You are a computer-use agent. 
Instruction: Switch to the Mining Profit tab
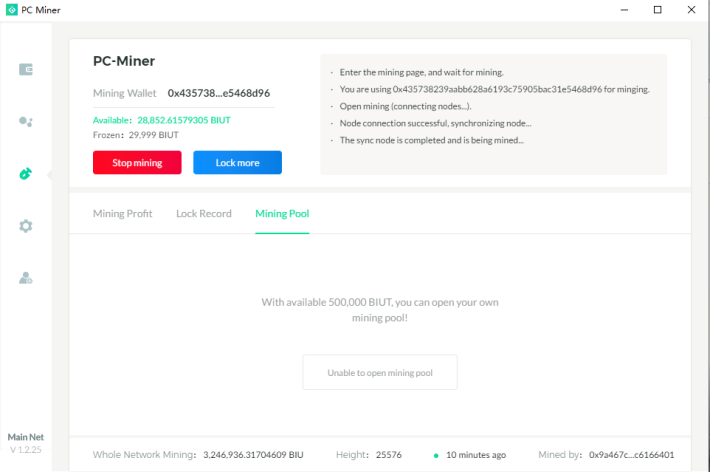[122, 213]
